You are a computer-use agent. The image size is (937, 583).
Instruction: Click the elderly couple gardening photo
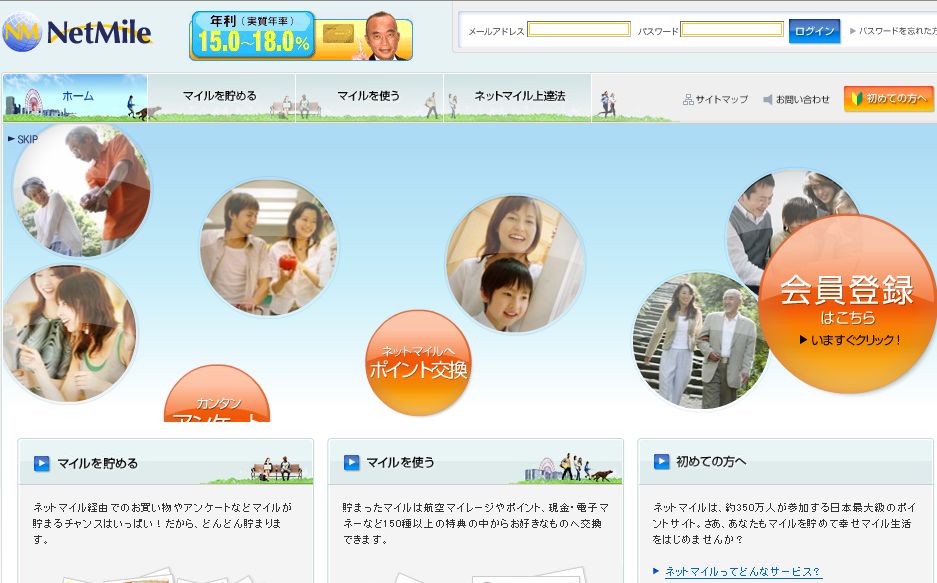click(82, 191)
